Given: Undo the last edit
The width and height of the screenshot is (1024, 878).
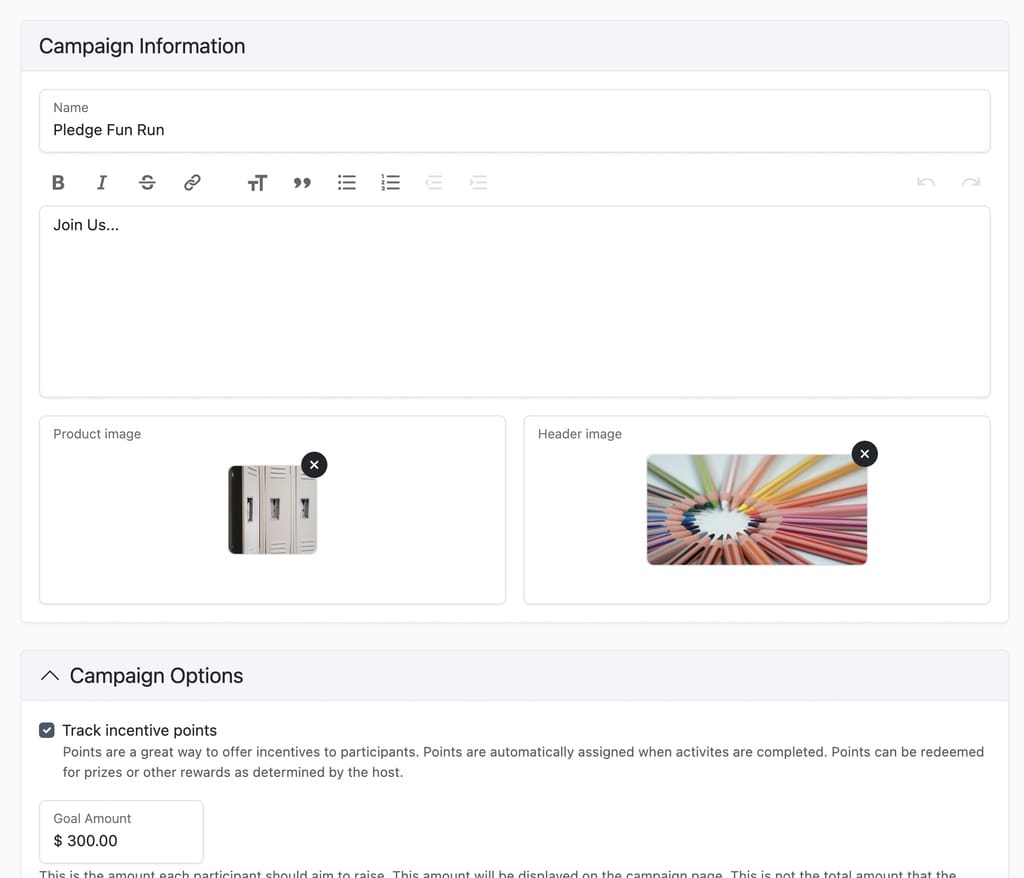Looking at the screenshot, I should tap(926, 182).
